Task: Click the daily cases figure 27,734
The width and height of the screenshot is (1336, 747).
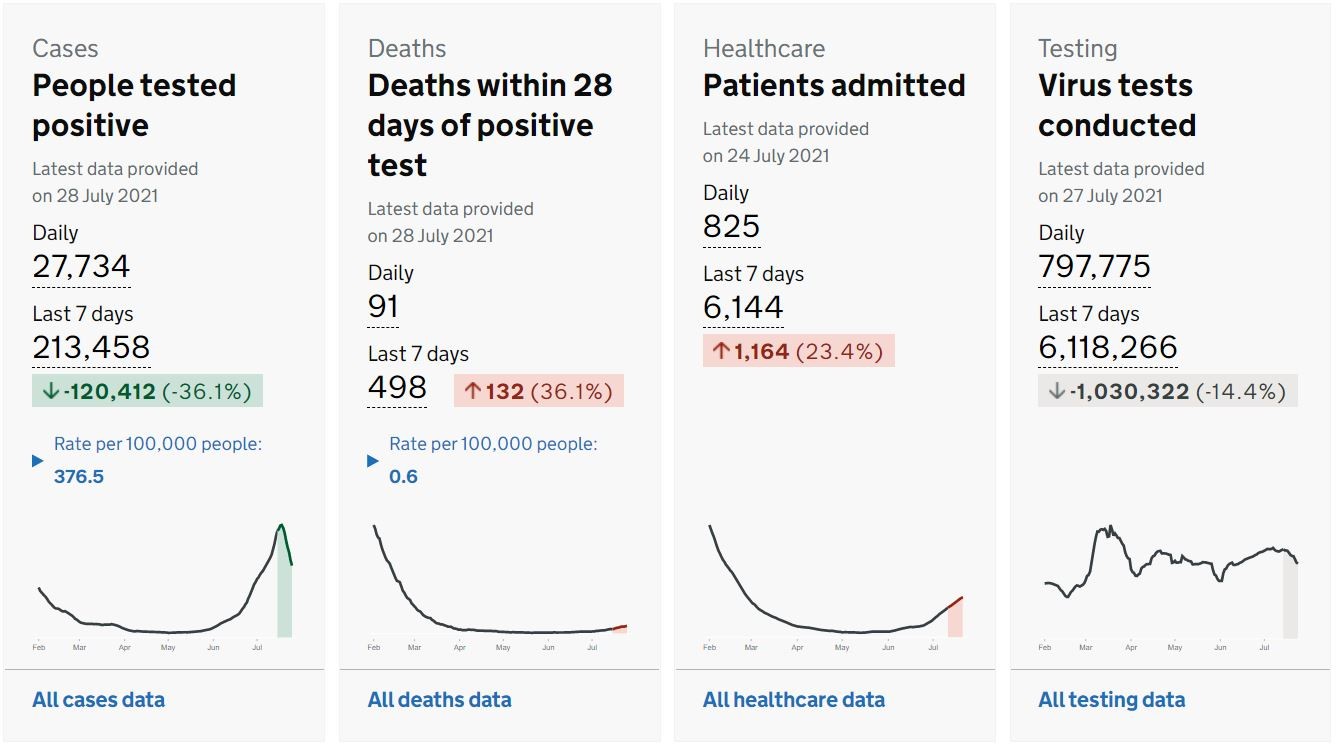Action: (81, 267)
